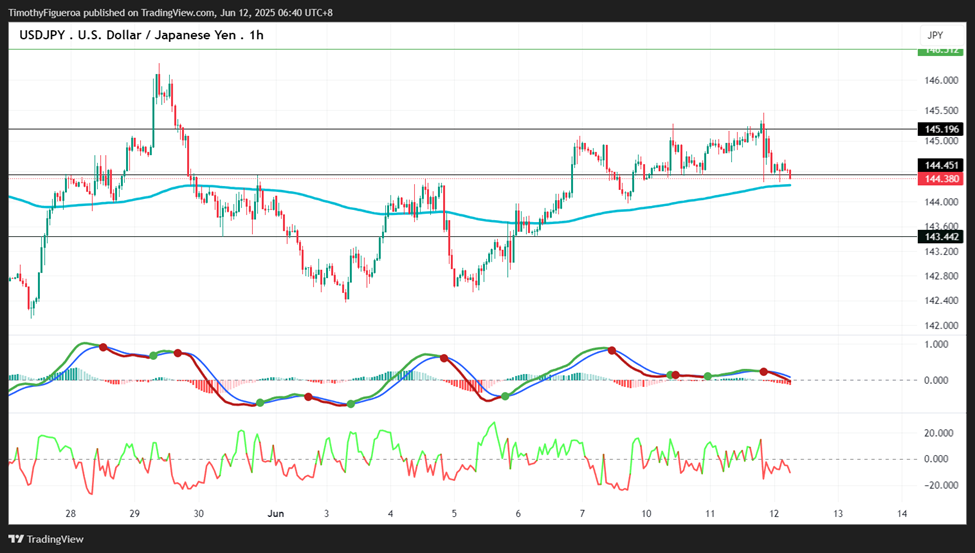The width and height of the screenshot is (975, 553).
Task: Click the 1.000 oscillator scale label
Action: (x=936, y=344)
